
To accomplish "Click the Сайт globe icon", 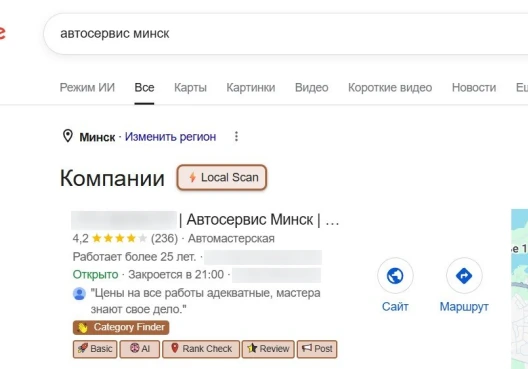I will coord(395,276).
